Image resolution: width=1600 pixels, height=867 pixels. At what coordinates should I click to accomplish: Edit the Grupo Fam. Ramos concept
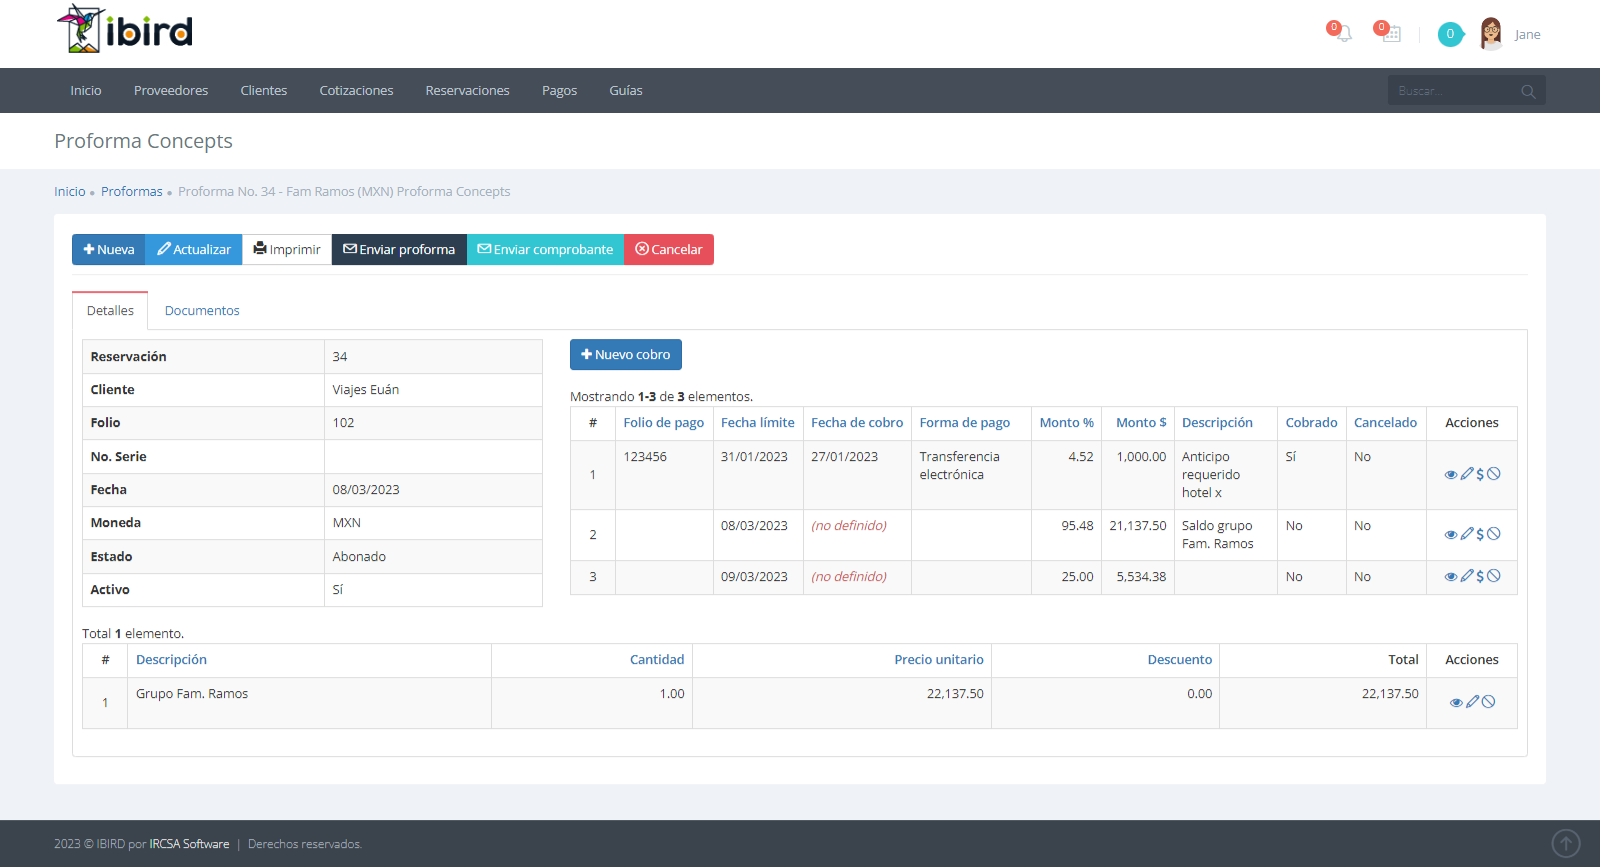tap(1472, 702)
